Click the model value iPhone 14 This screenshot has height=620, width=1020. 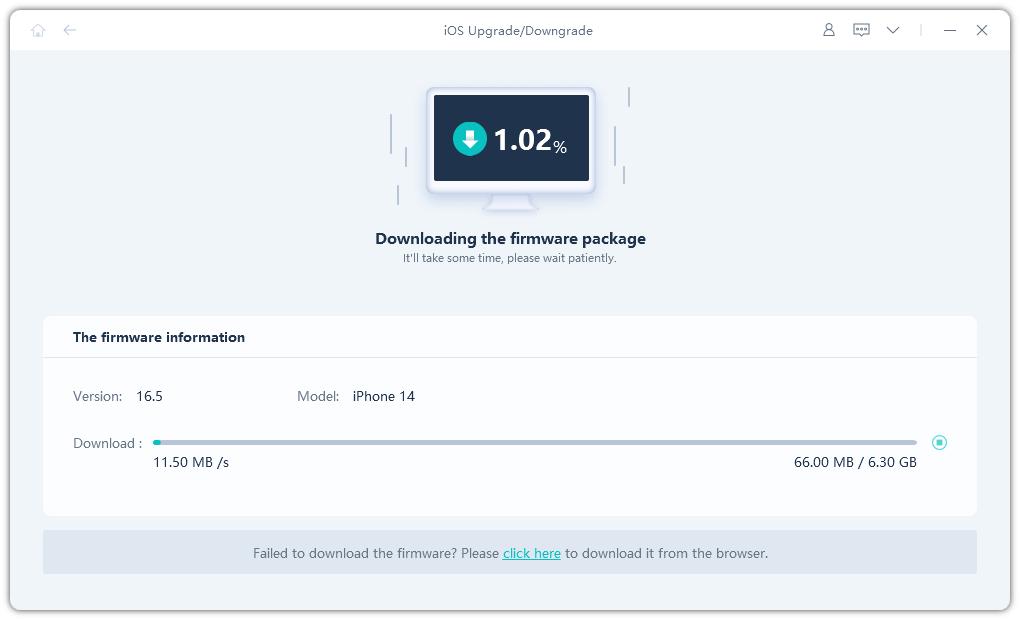click(383, 396)
